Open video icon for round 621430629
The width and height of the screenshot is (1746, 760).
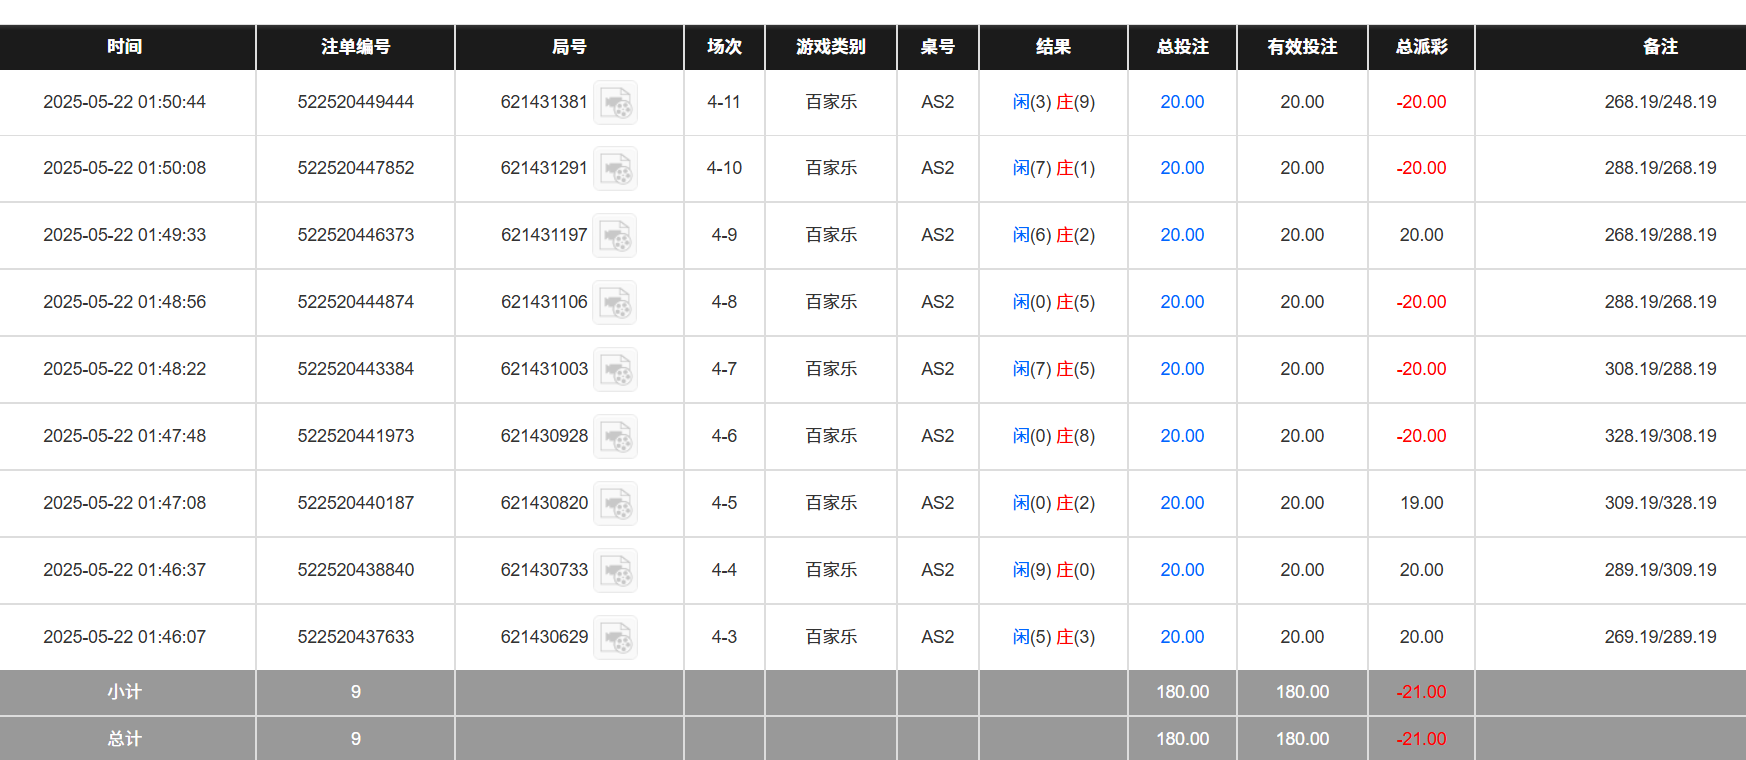pyautogui.click(x=615, y=638)
